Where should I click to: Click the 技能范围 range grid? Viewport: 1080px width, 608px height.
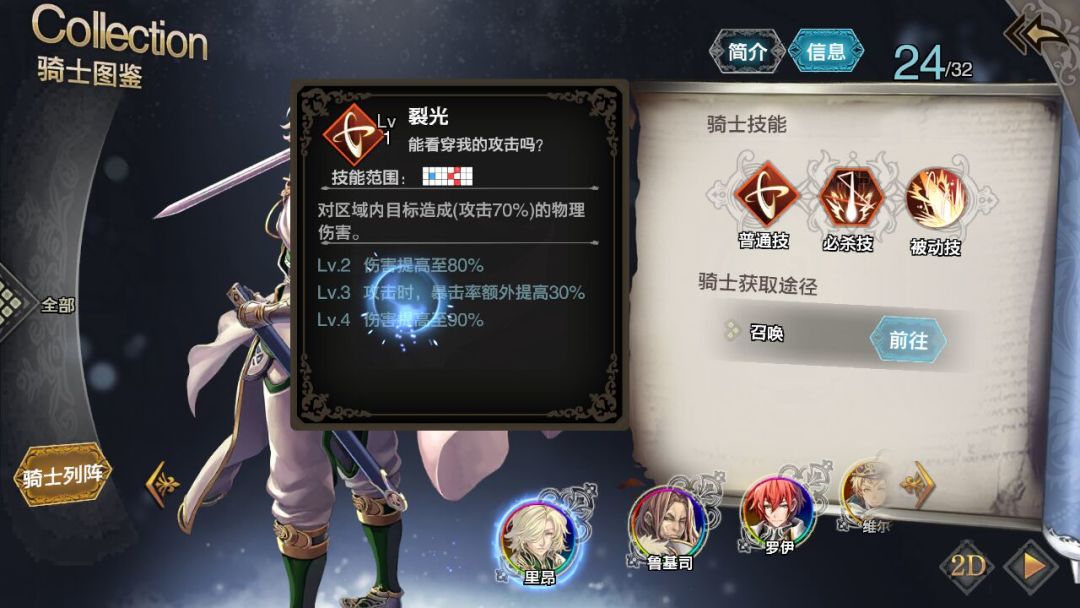(x=447, y=176)
